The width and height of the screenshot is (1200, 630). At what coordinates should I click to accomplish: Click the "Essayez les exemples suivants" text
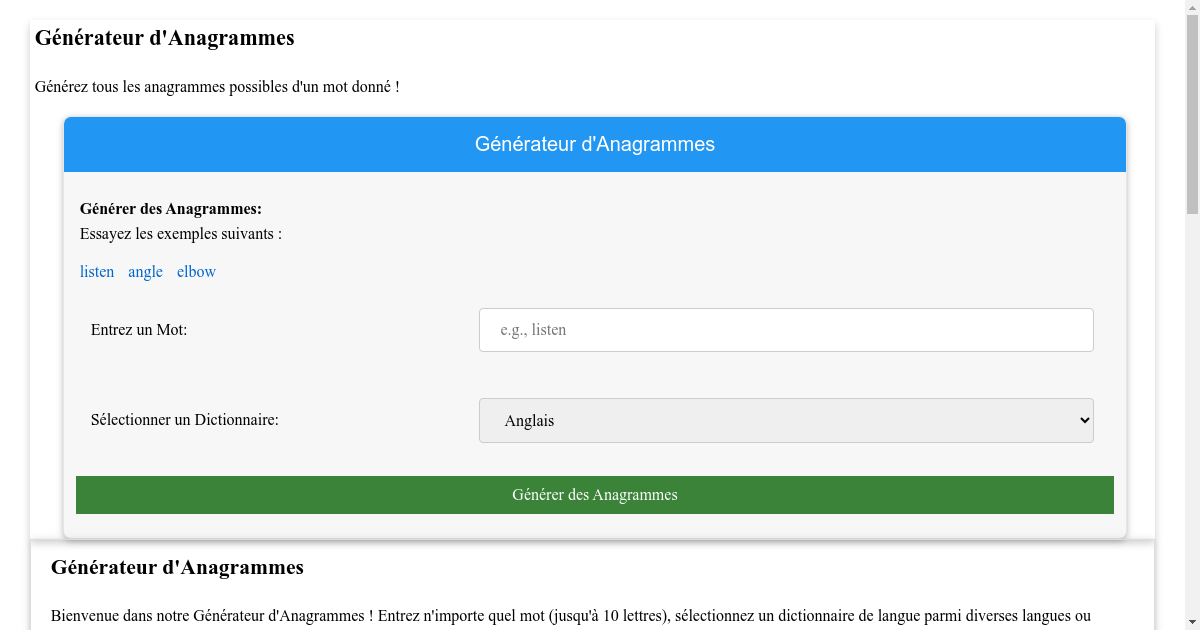pos(181,233)
